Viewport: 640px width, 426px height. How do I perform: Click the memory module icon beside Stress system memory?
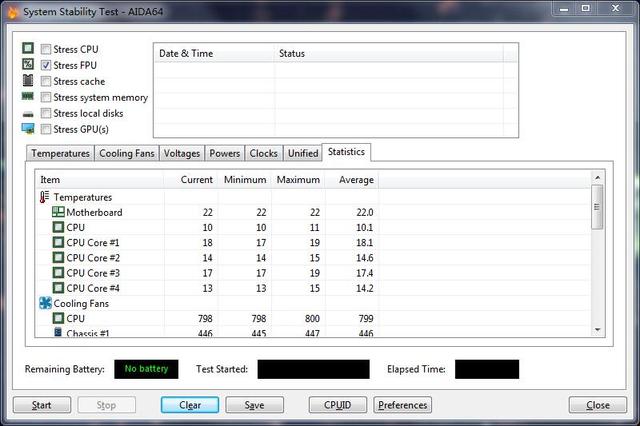click(28, 96)
